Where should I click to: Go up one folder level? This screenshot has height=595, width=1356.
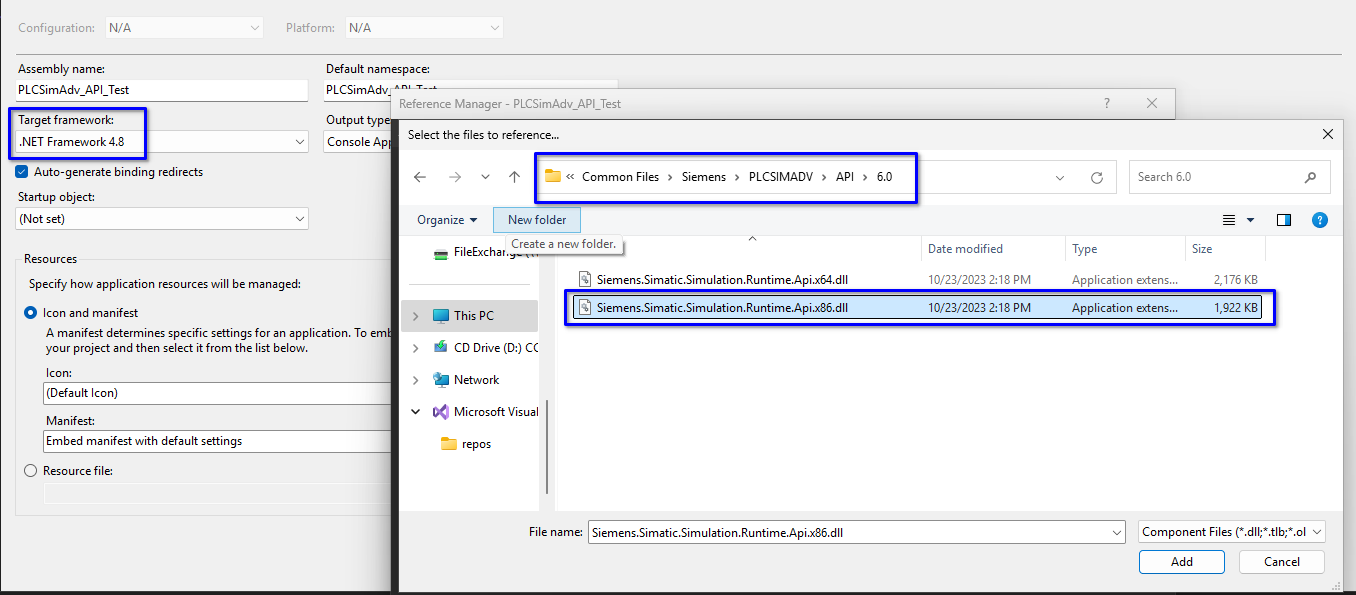point(514,177)
